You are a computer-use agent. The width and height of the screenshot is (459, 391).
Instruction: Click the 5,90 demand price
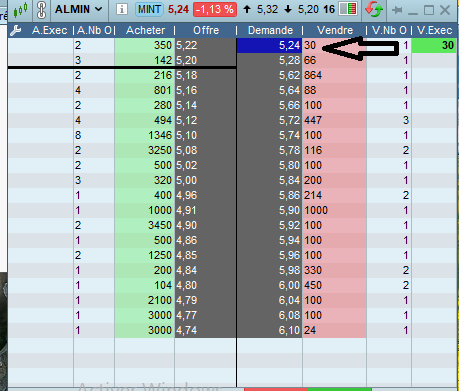pos(290,210)
